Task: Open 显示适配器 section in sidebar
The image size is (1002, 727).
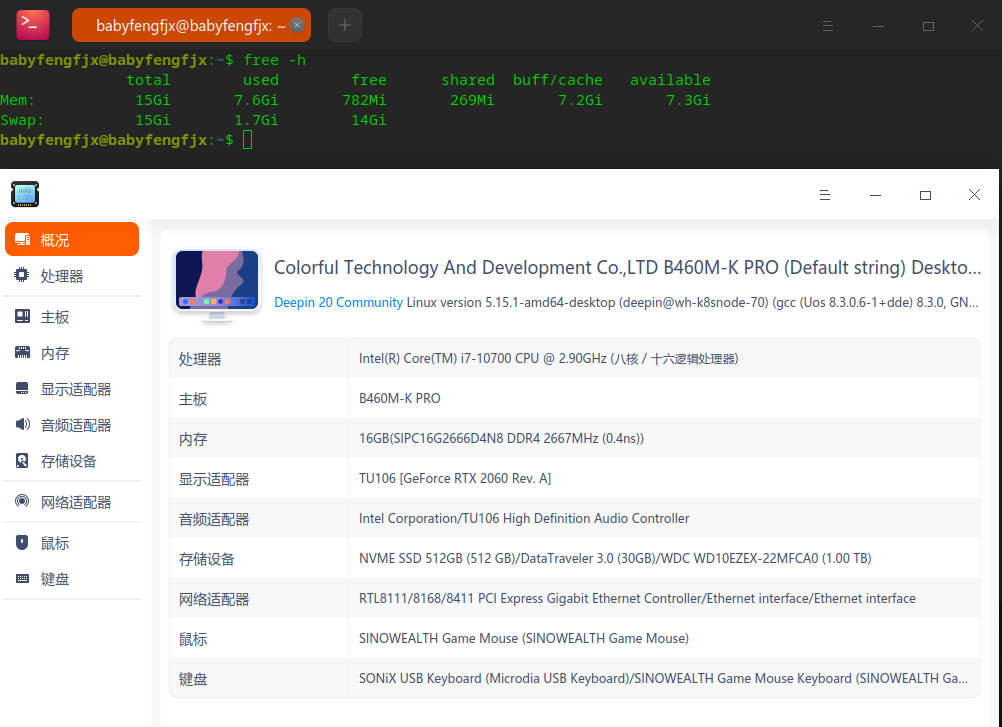Action: coord(72,389)
